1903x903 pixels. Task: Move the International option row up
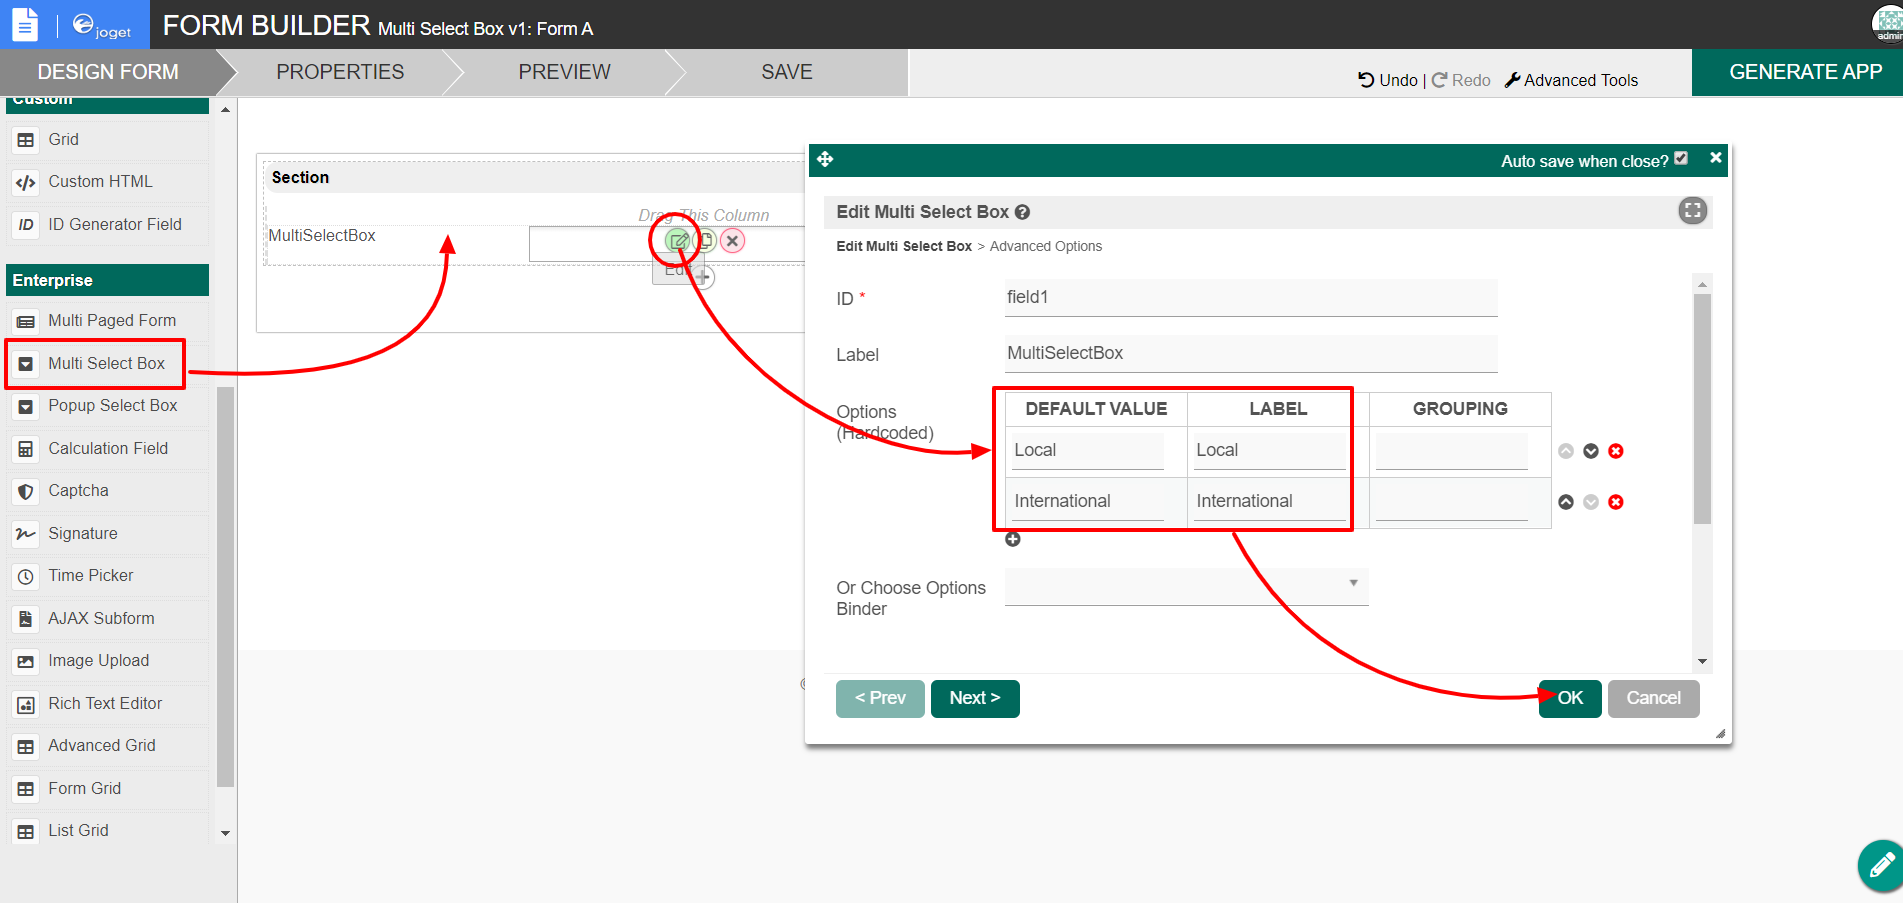click(1566, 502)
